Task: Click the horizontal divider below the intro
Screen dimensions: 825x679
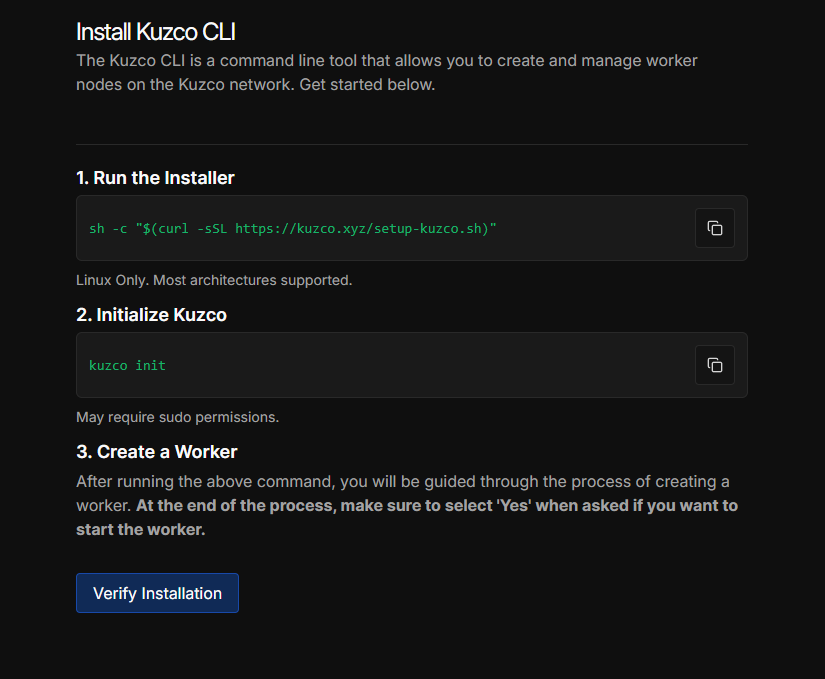Action: pyautogui.click(x=411, y=144)
